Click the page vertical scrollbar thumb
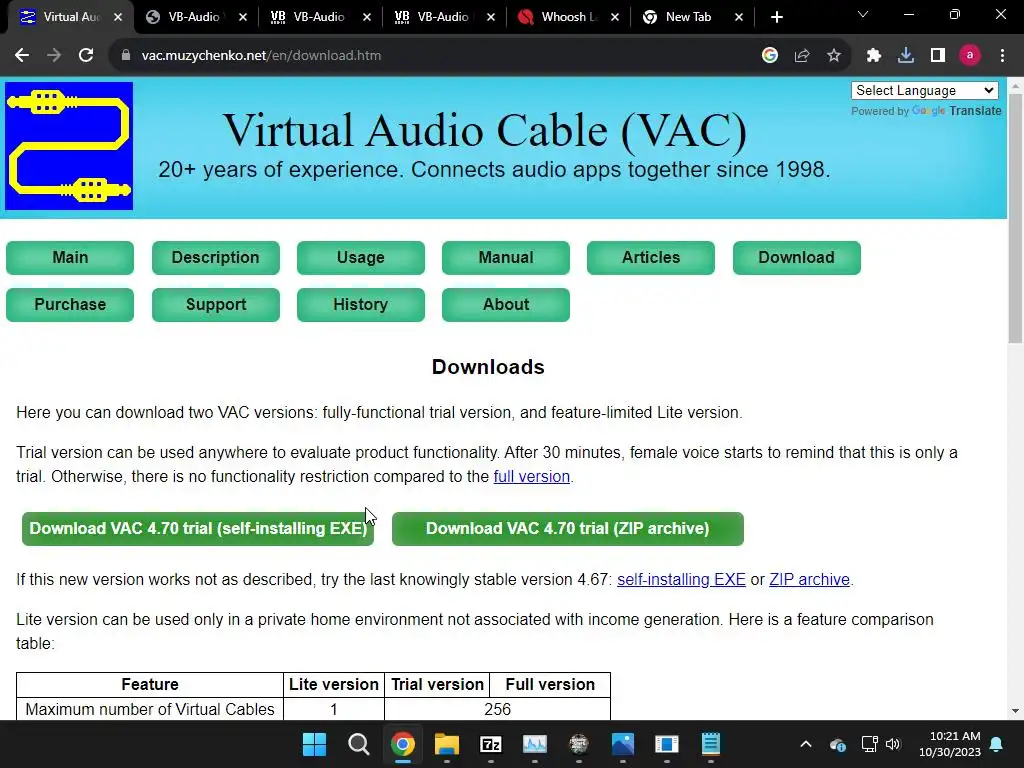This screenshot has height=768, width=1024. (x=1016, y=219)
